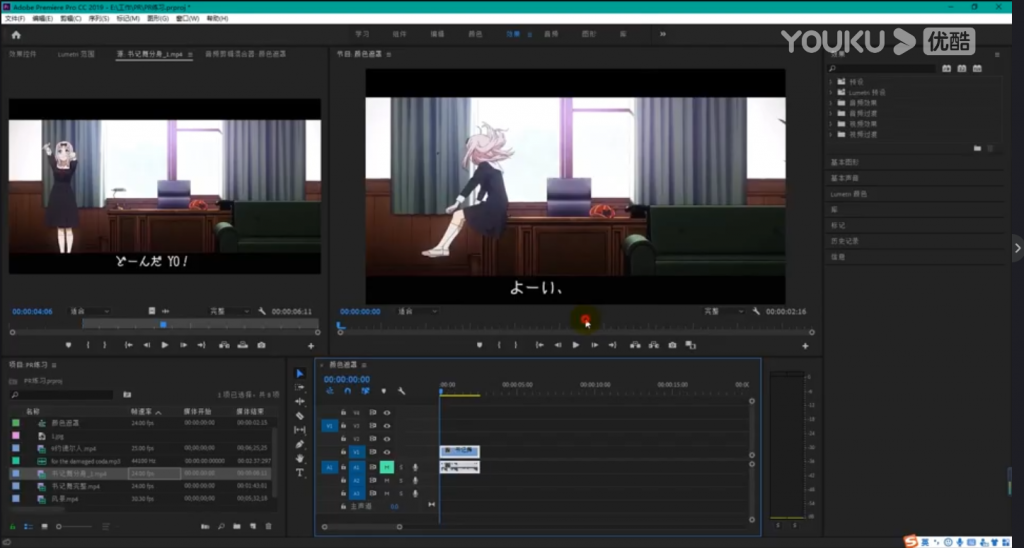Open the 序列(S) menu
Image resolution: width=1024 pixels, height=548 pixels.
[98, 19]
